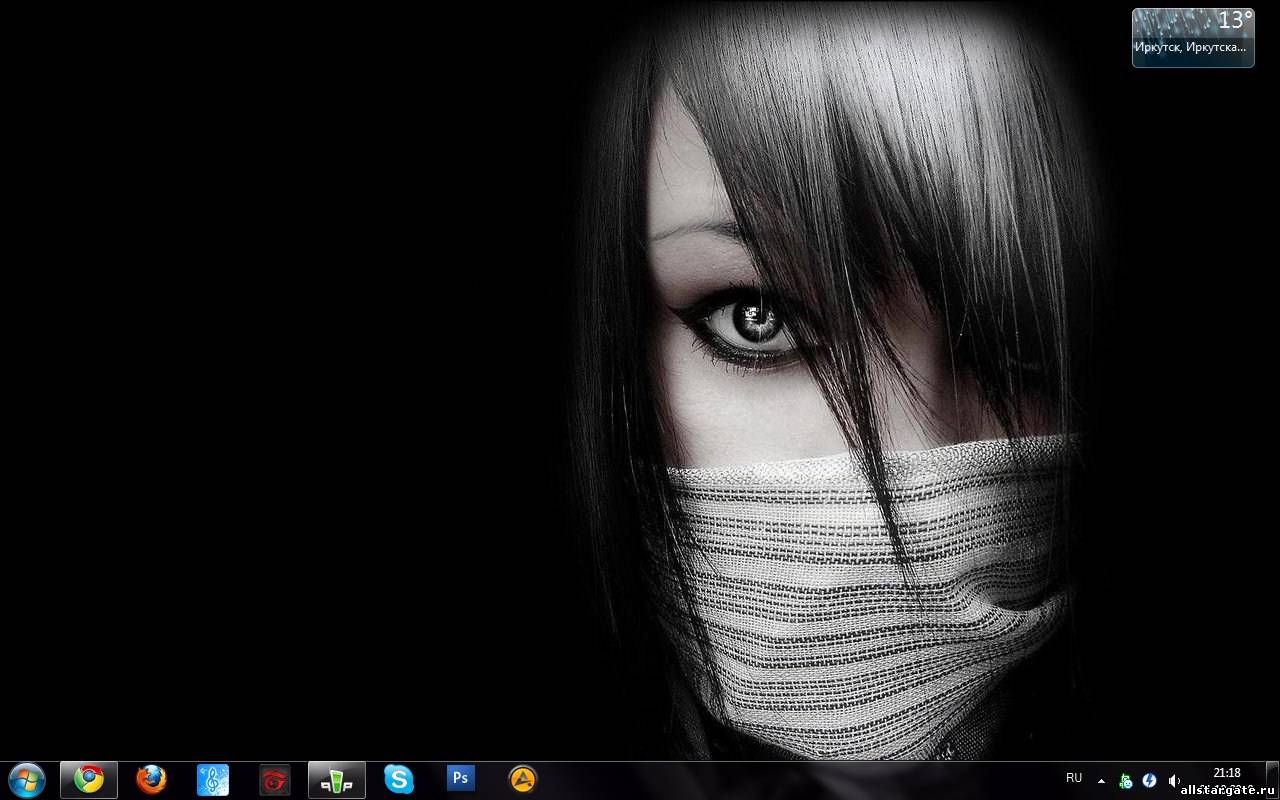Screen dimensions: 1280x800
Task: Open the blue lightning bolt tray icon
Action: [1150, 780]
